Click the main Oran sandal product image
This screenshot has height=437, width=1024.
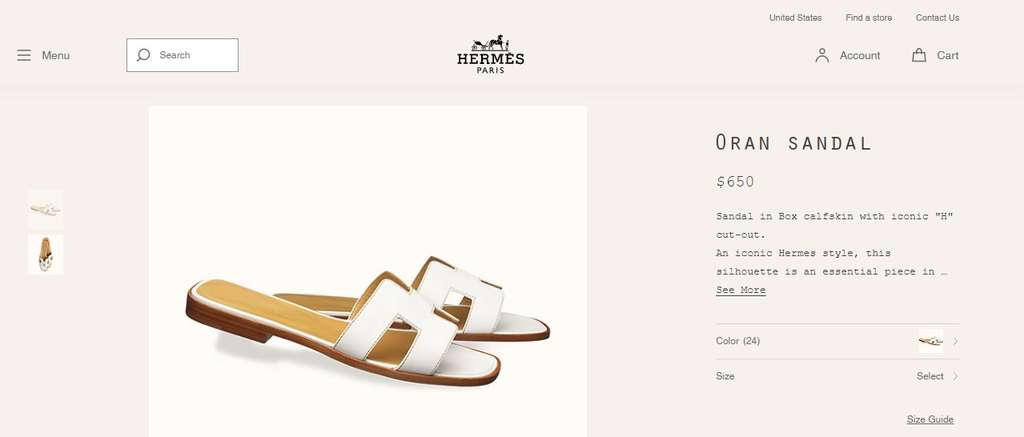(368, 271)
